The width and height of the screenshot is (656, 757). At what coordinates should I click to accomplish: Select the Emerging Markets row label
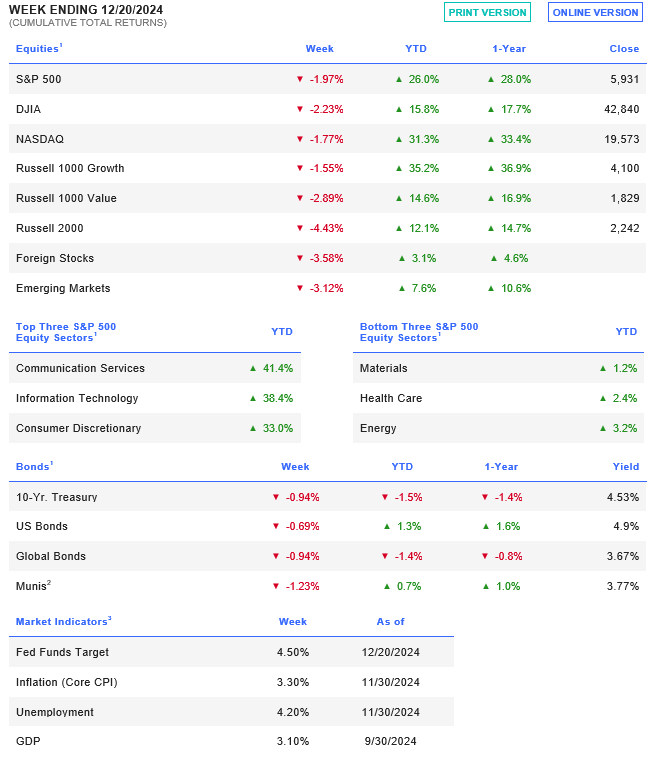[x=63, y=288]
